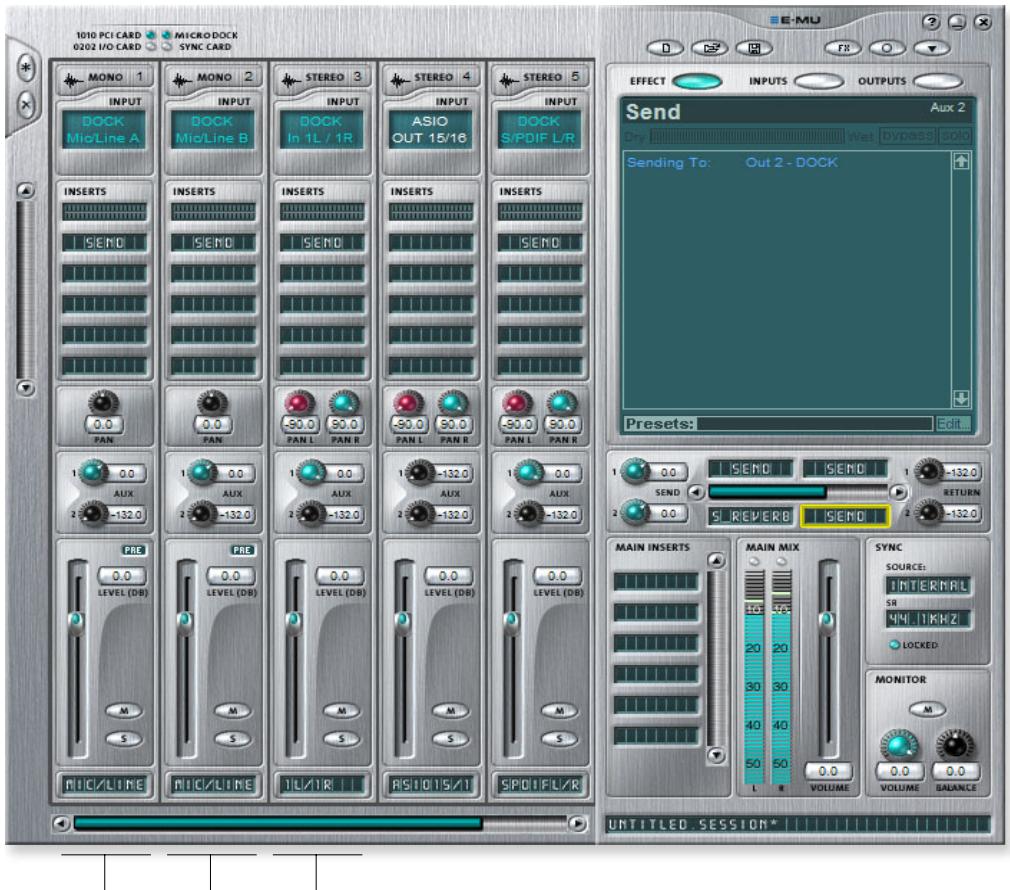1010x890 pixels.
Task: Open the FX palette button
Action: coord(843,48)
